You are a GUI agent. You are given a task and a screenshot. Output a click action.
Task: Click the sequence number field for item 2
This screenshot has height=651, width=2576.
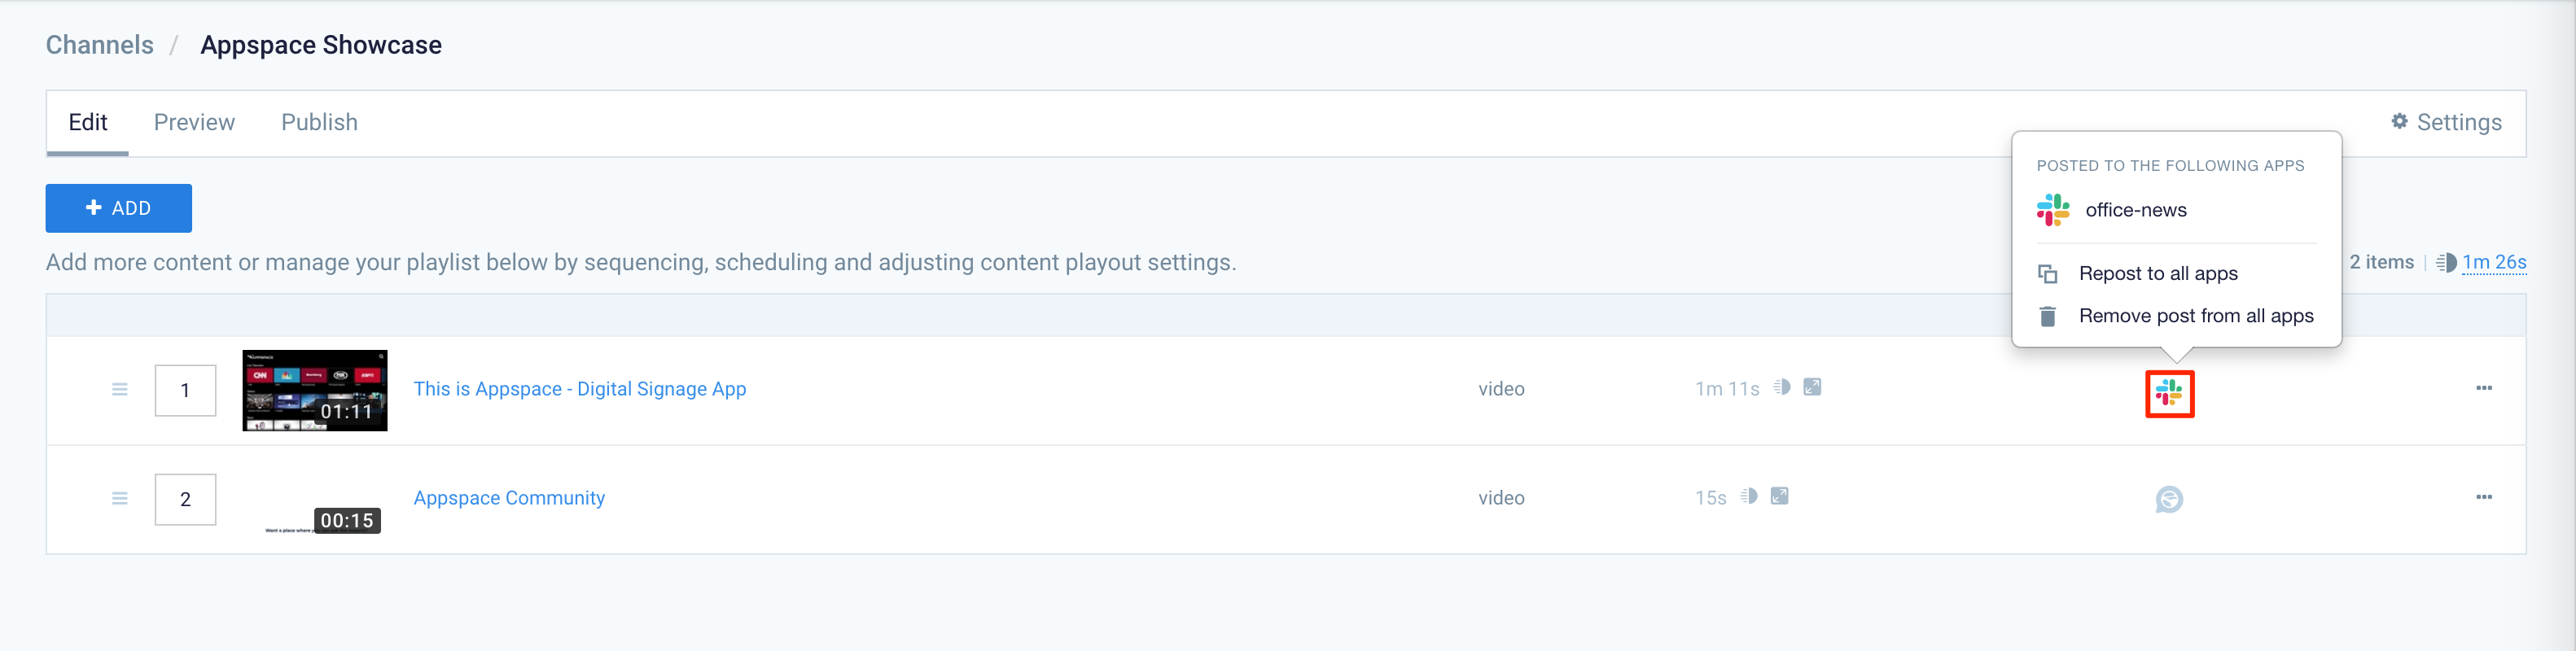click(185, 499)
